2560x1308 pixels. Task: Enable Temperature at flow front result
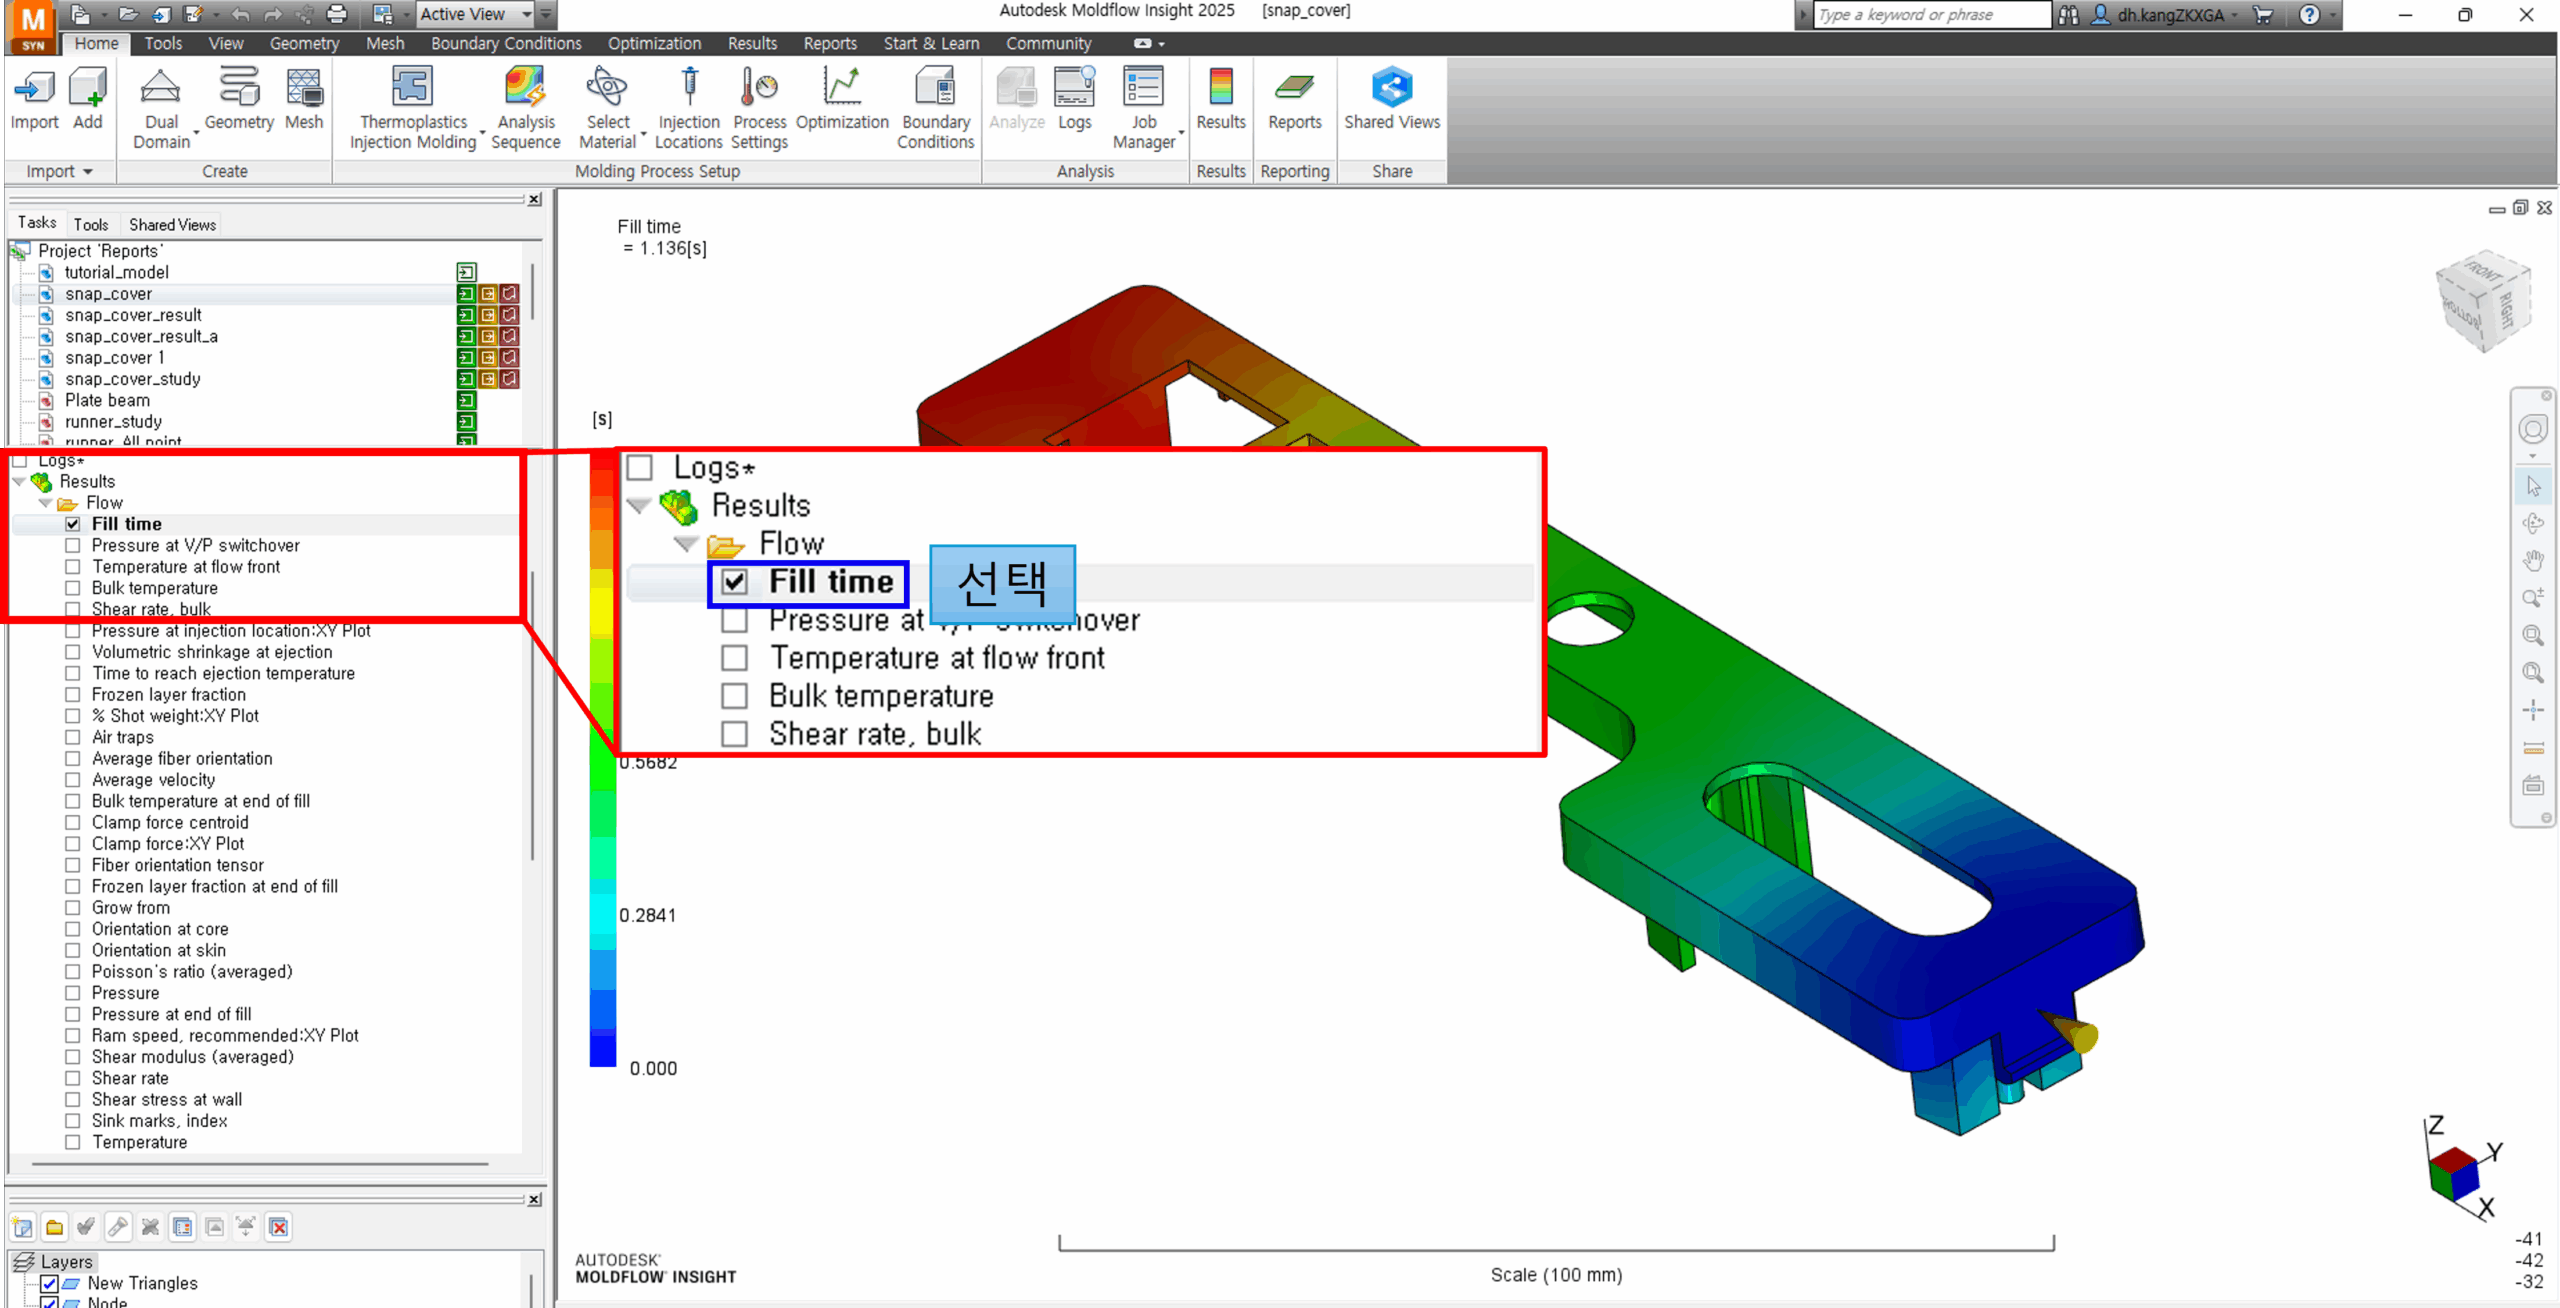pos(73,567)
